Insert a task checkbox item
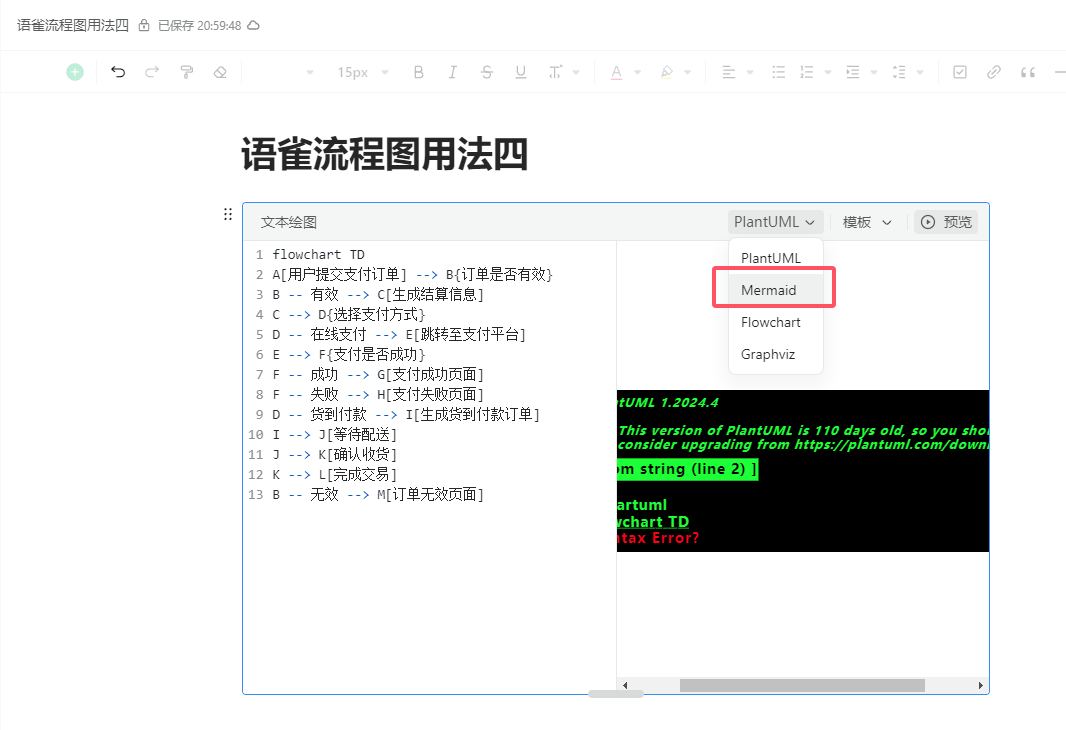 960,72
